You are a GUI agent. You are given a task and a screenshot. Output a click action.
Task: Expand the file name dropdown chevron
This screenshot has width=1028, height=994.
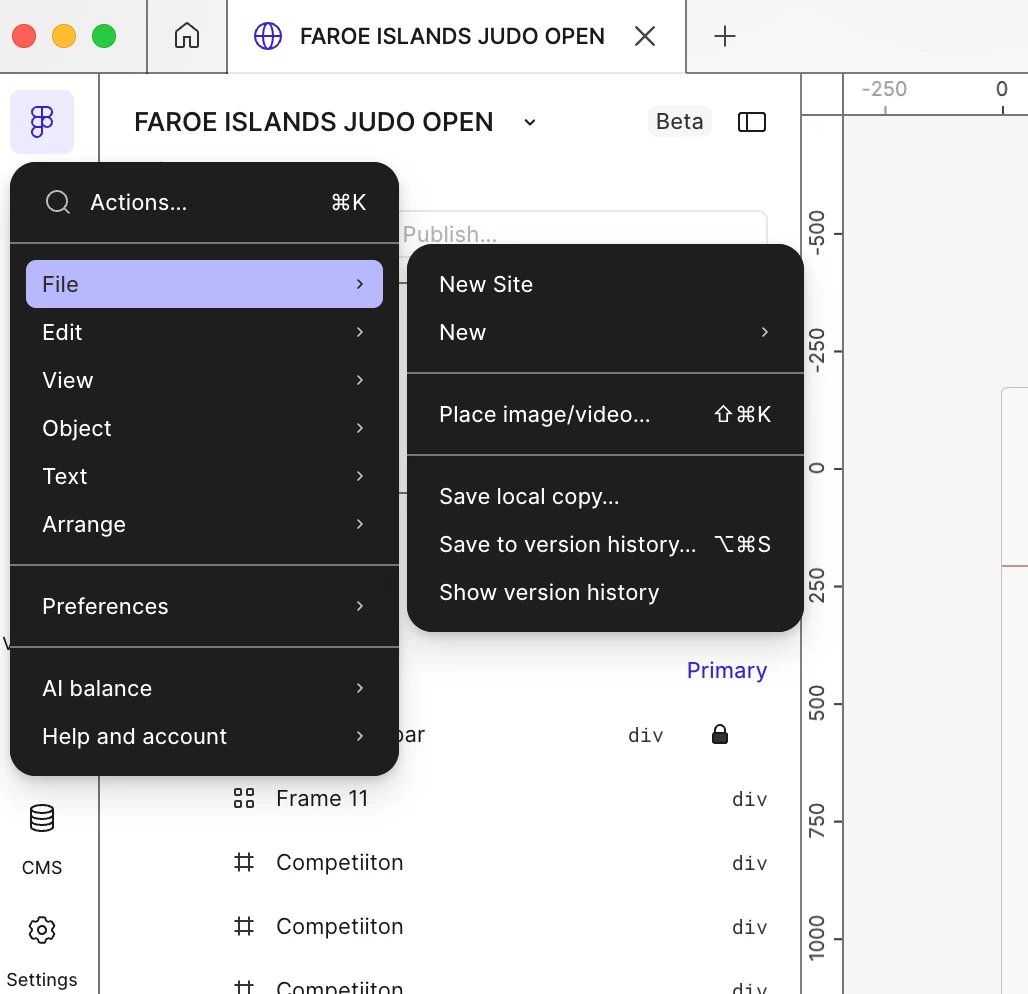[x=530, y=122]
